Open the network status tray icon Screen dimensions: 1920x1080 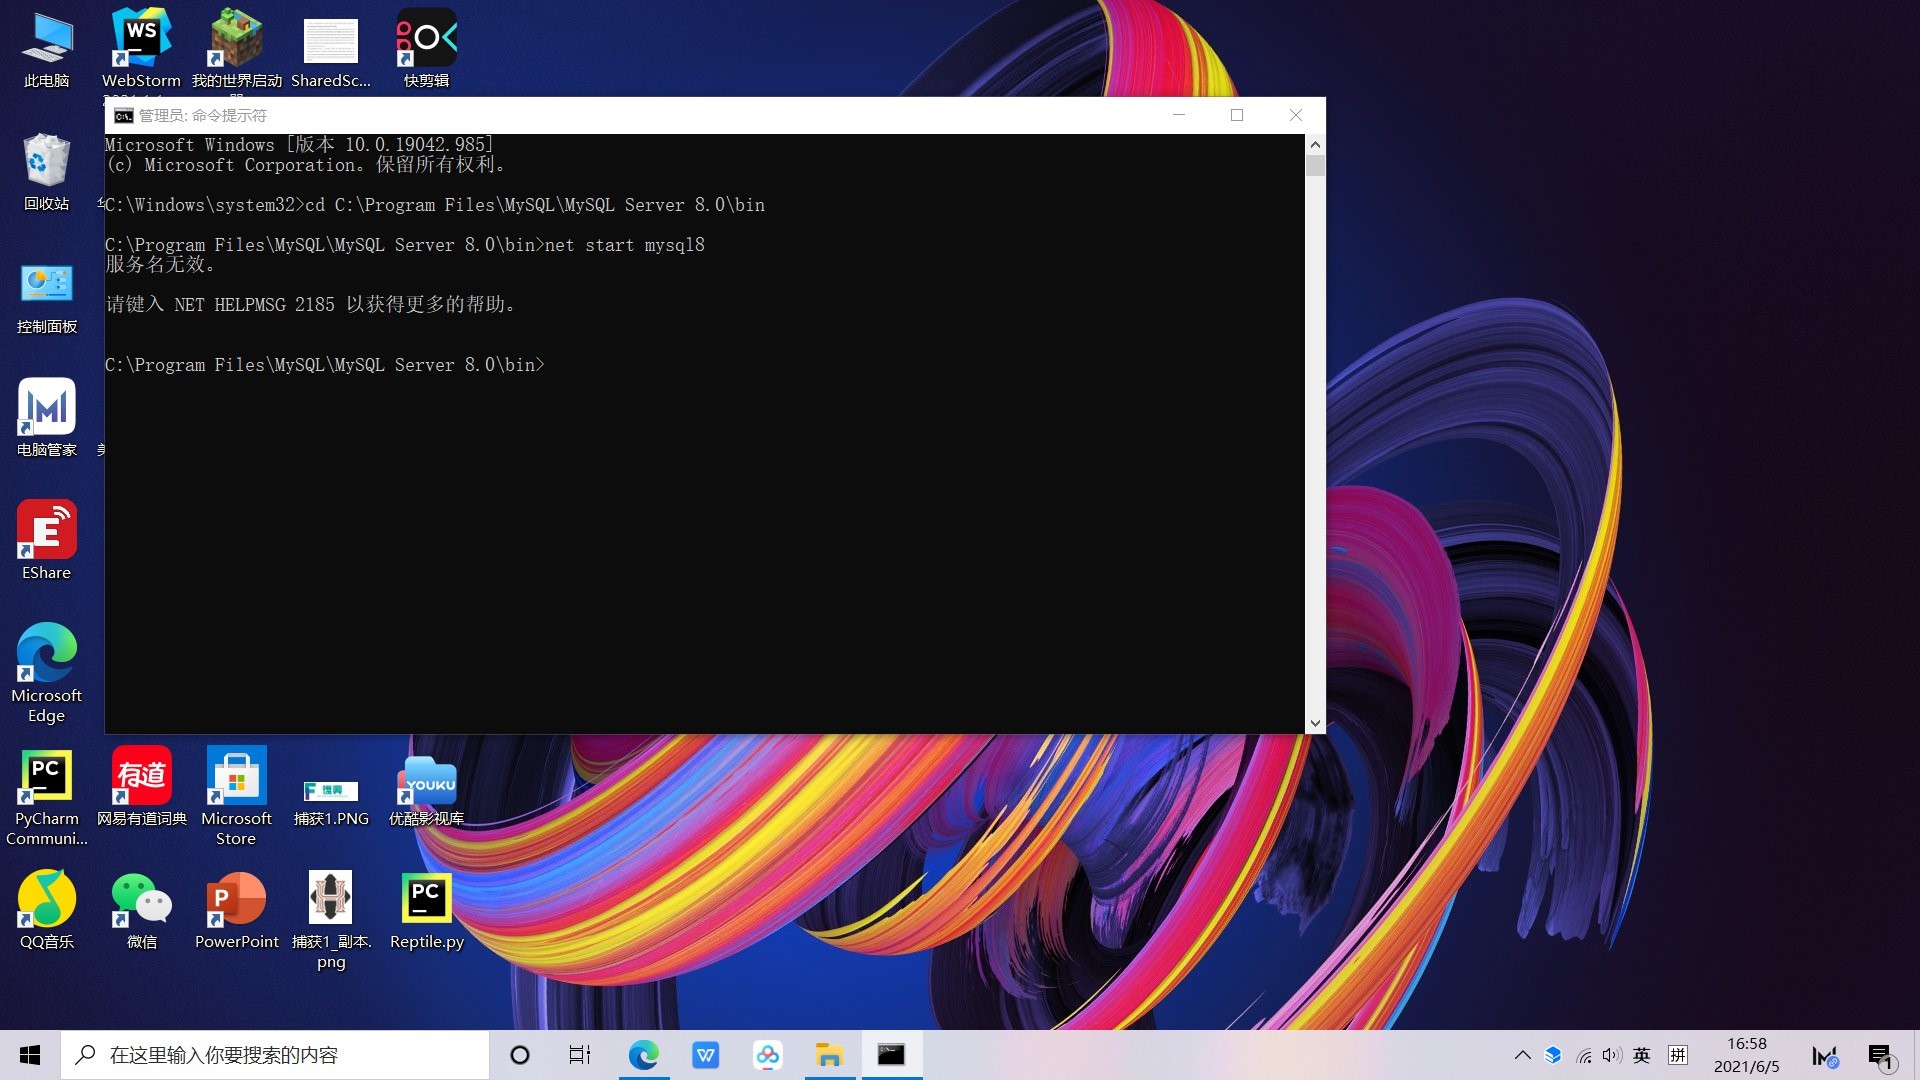pos(1584,1055)
